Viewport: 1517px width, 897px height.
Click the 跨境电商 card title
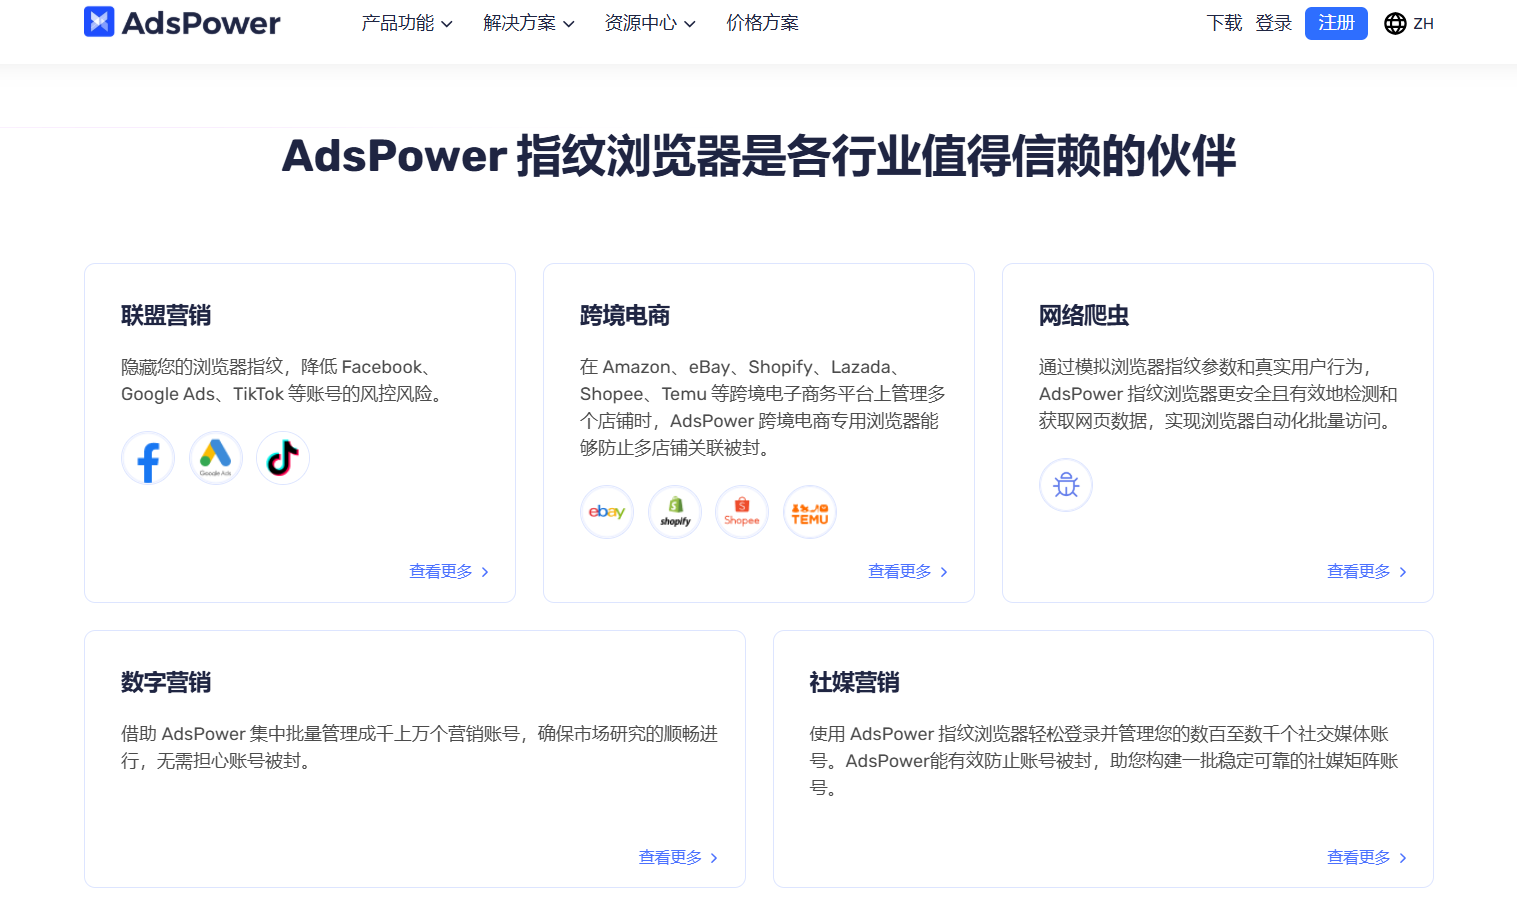coord(625,316)
